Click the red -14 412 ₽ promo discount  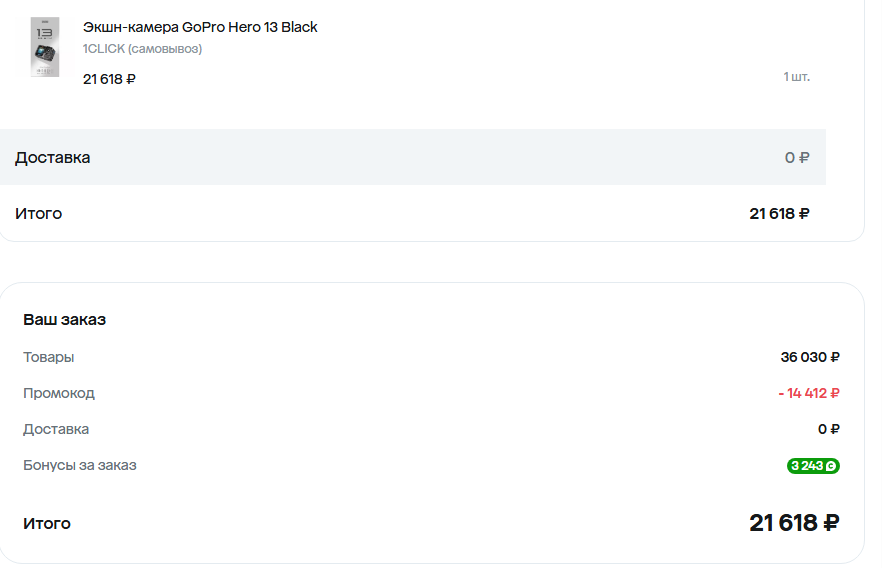point(808,393)
